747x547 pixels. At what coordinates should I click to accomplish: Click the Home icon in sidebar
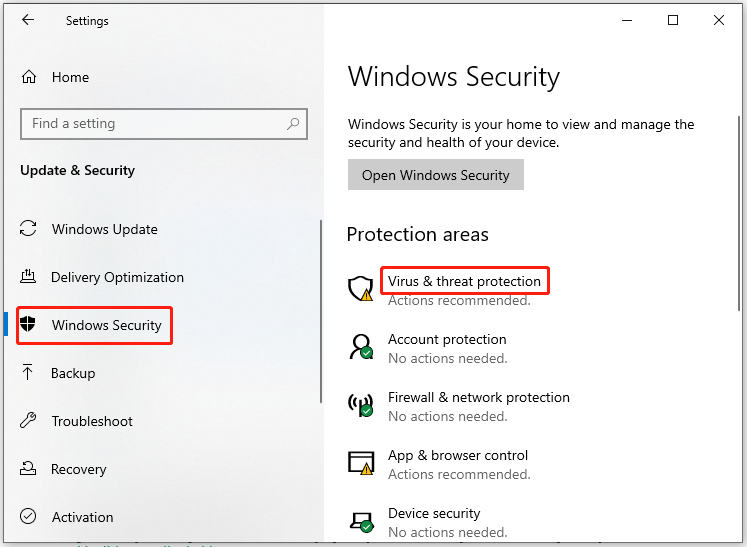pos(30,77)
